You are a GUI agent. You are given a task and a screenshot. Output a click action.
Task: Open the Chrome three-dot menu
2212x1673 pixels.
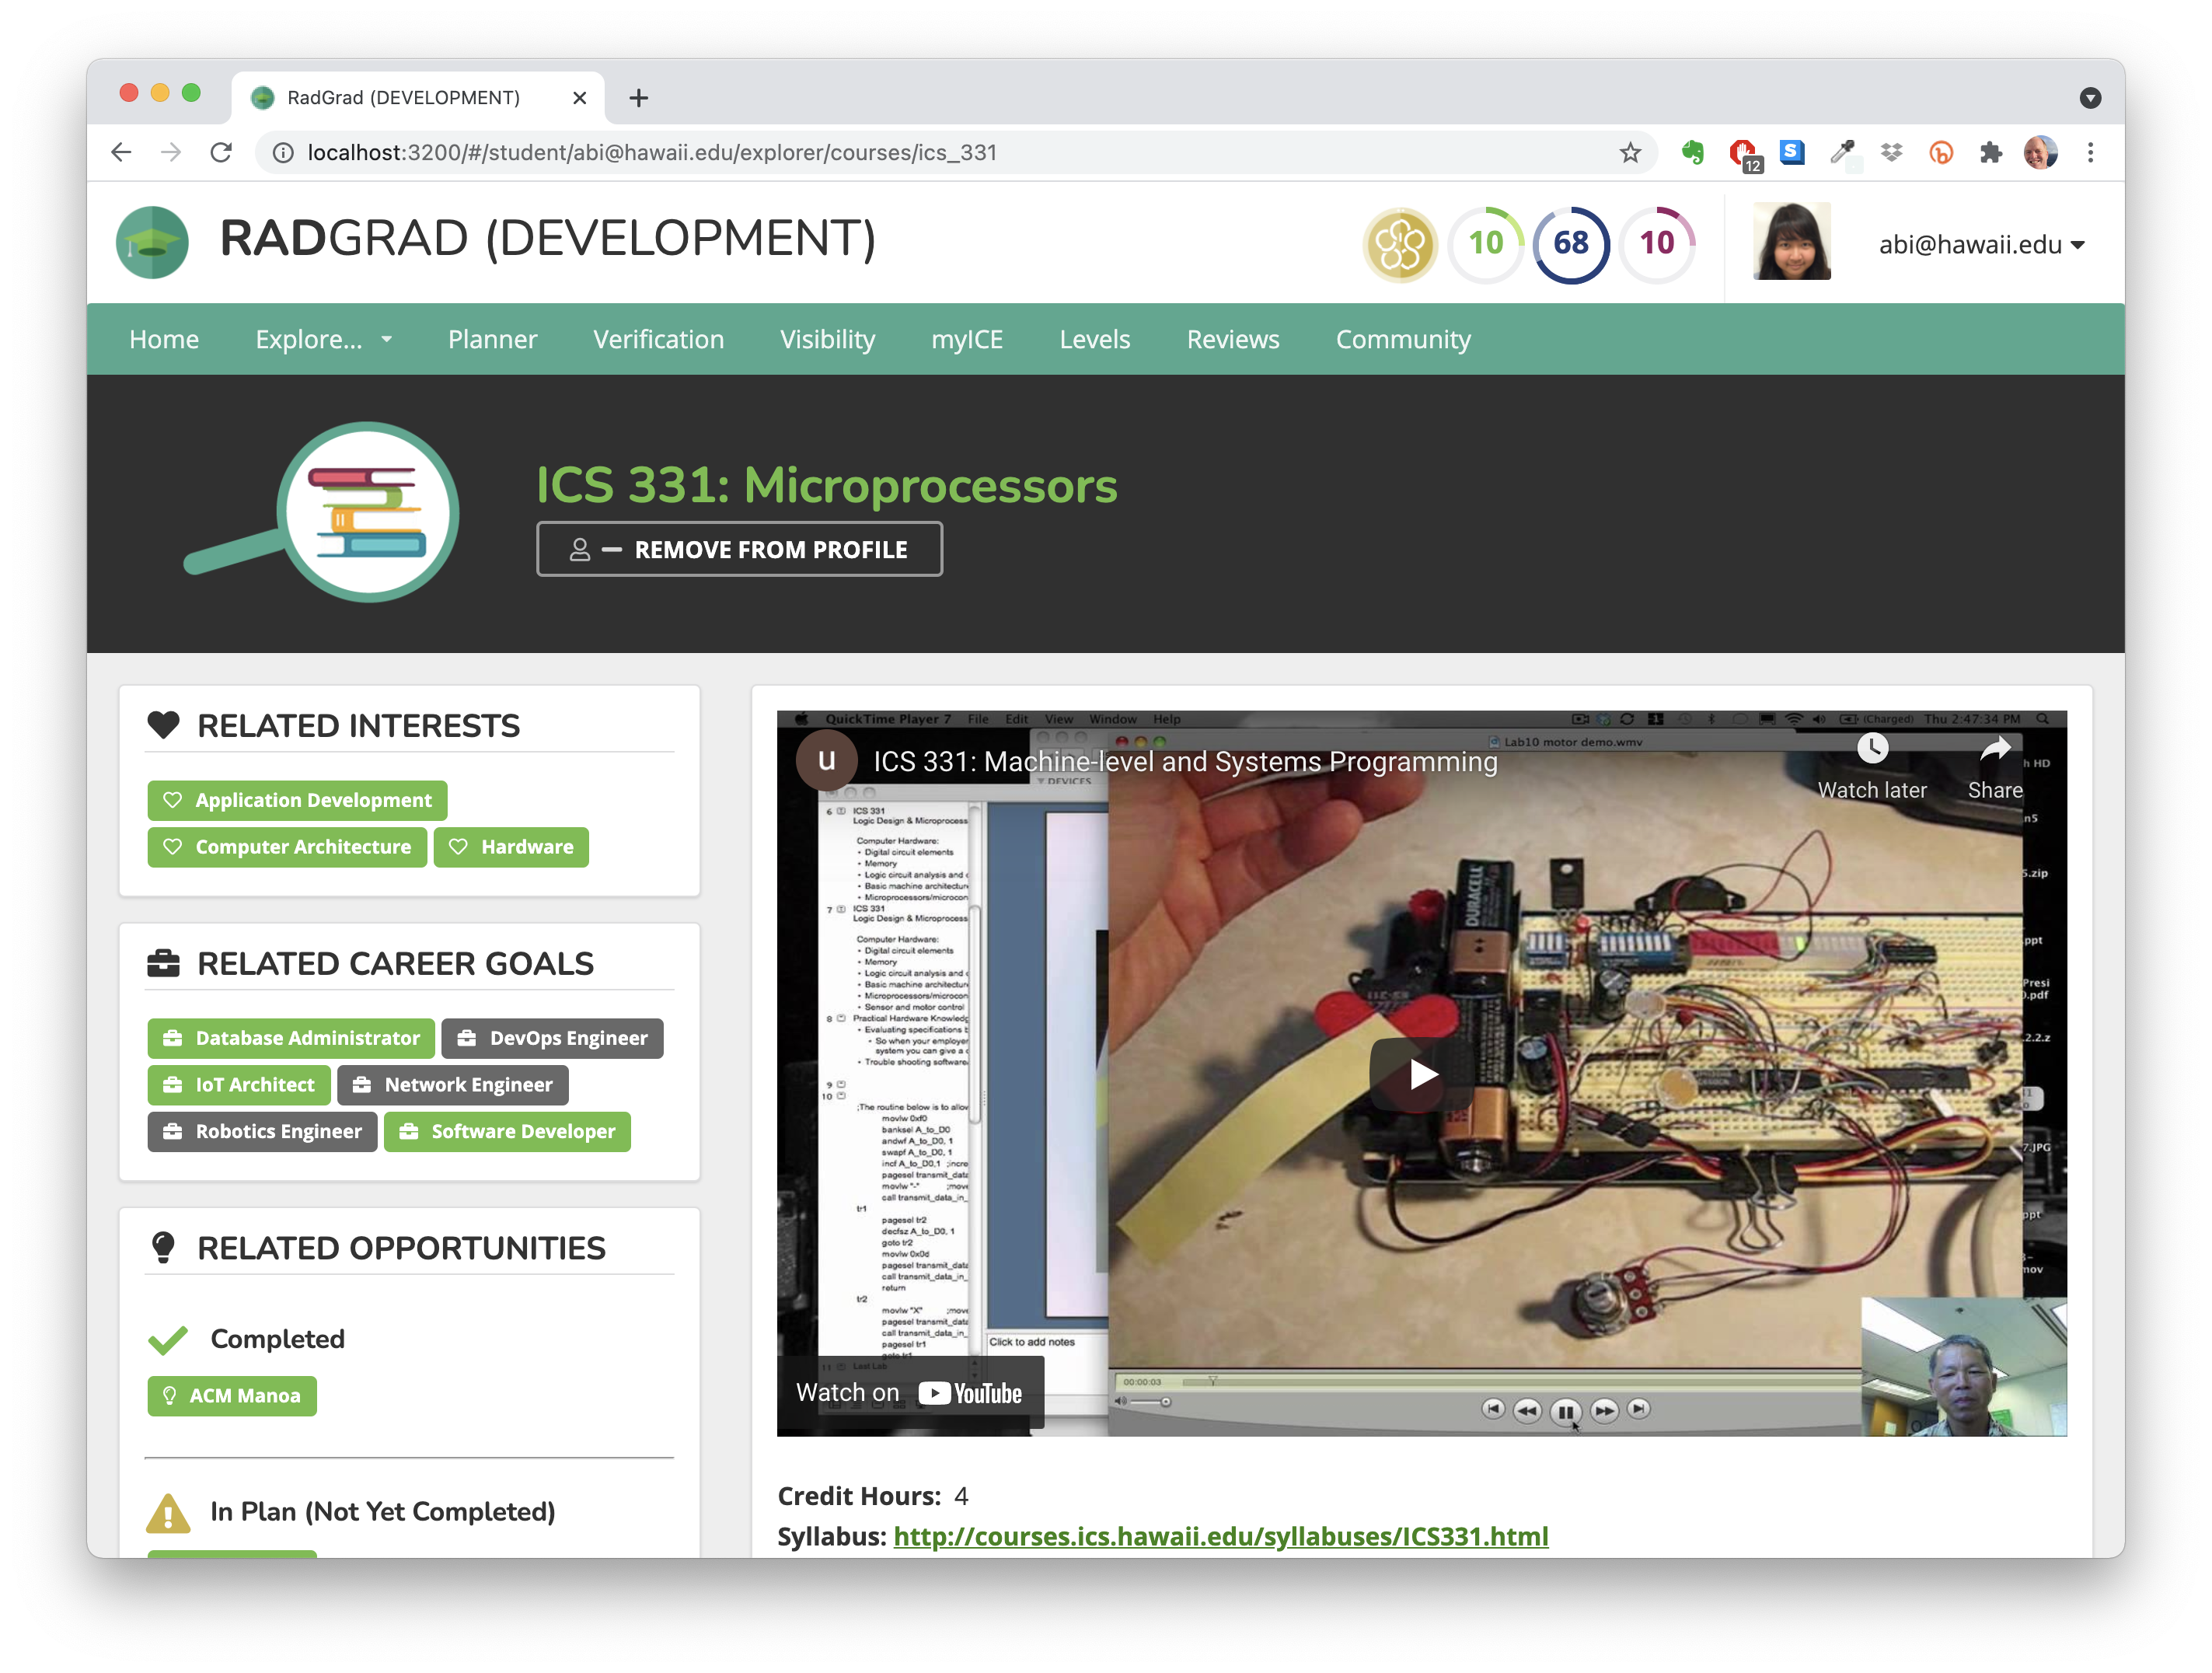point(2090,152)
